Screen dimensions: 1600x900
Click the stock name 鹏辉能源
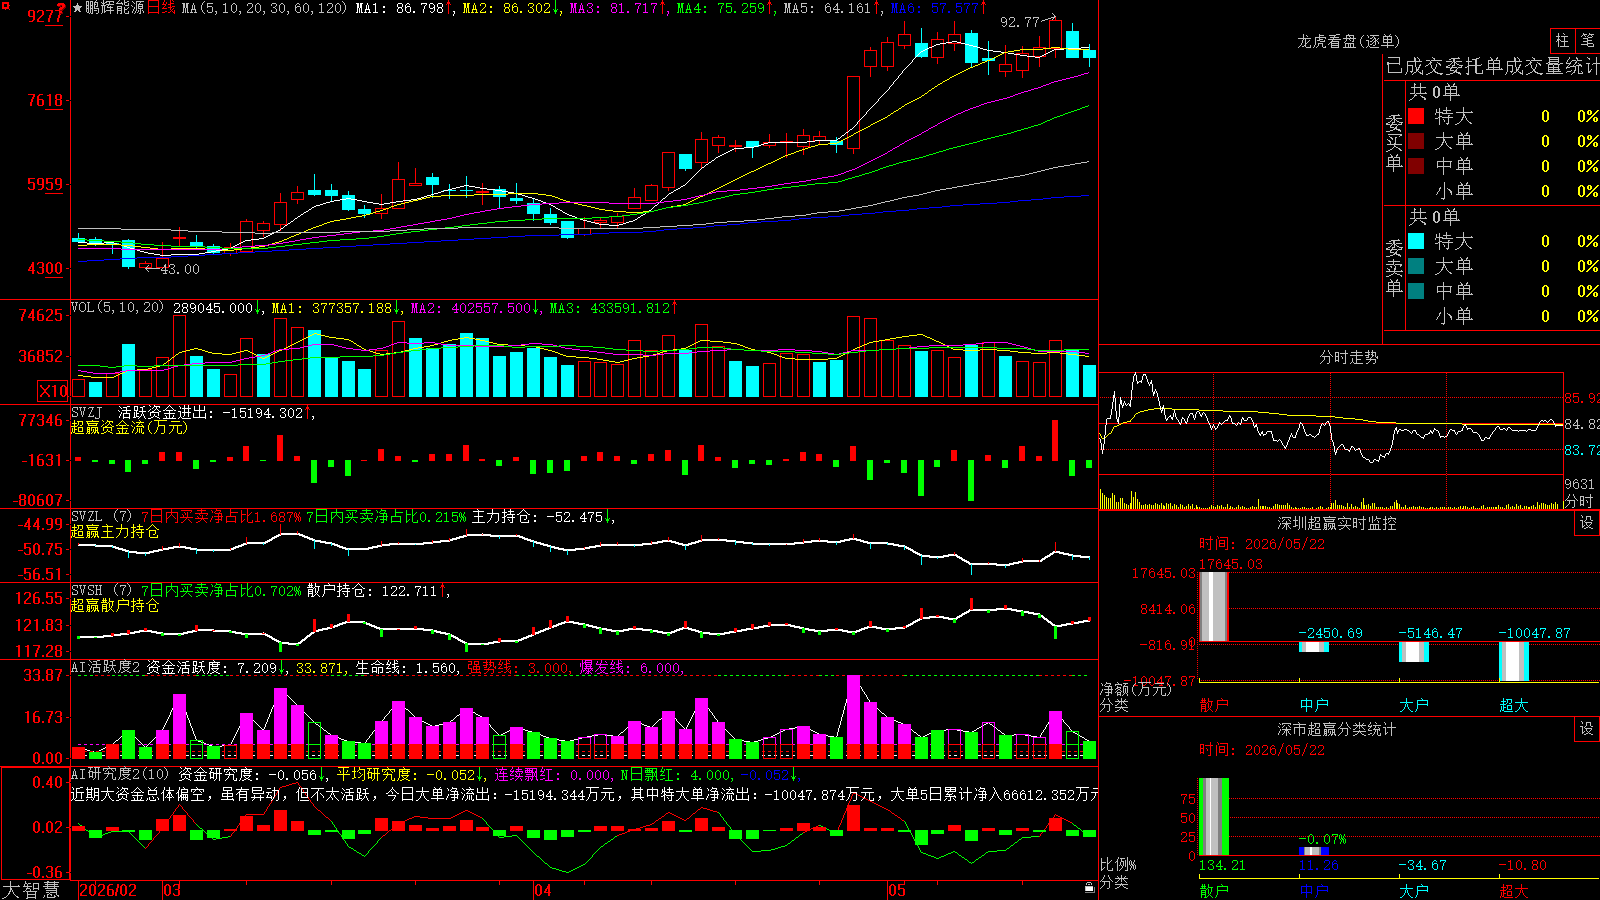tap(115, 8)
